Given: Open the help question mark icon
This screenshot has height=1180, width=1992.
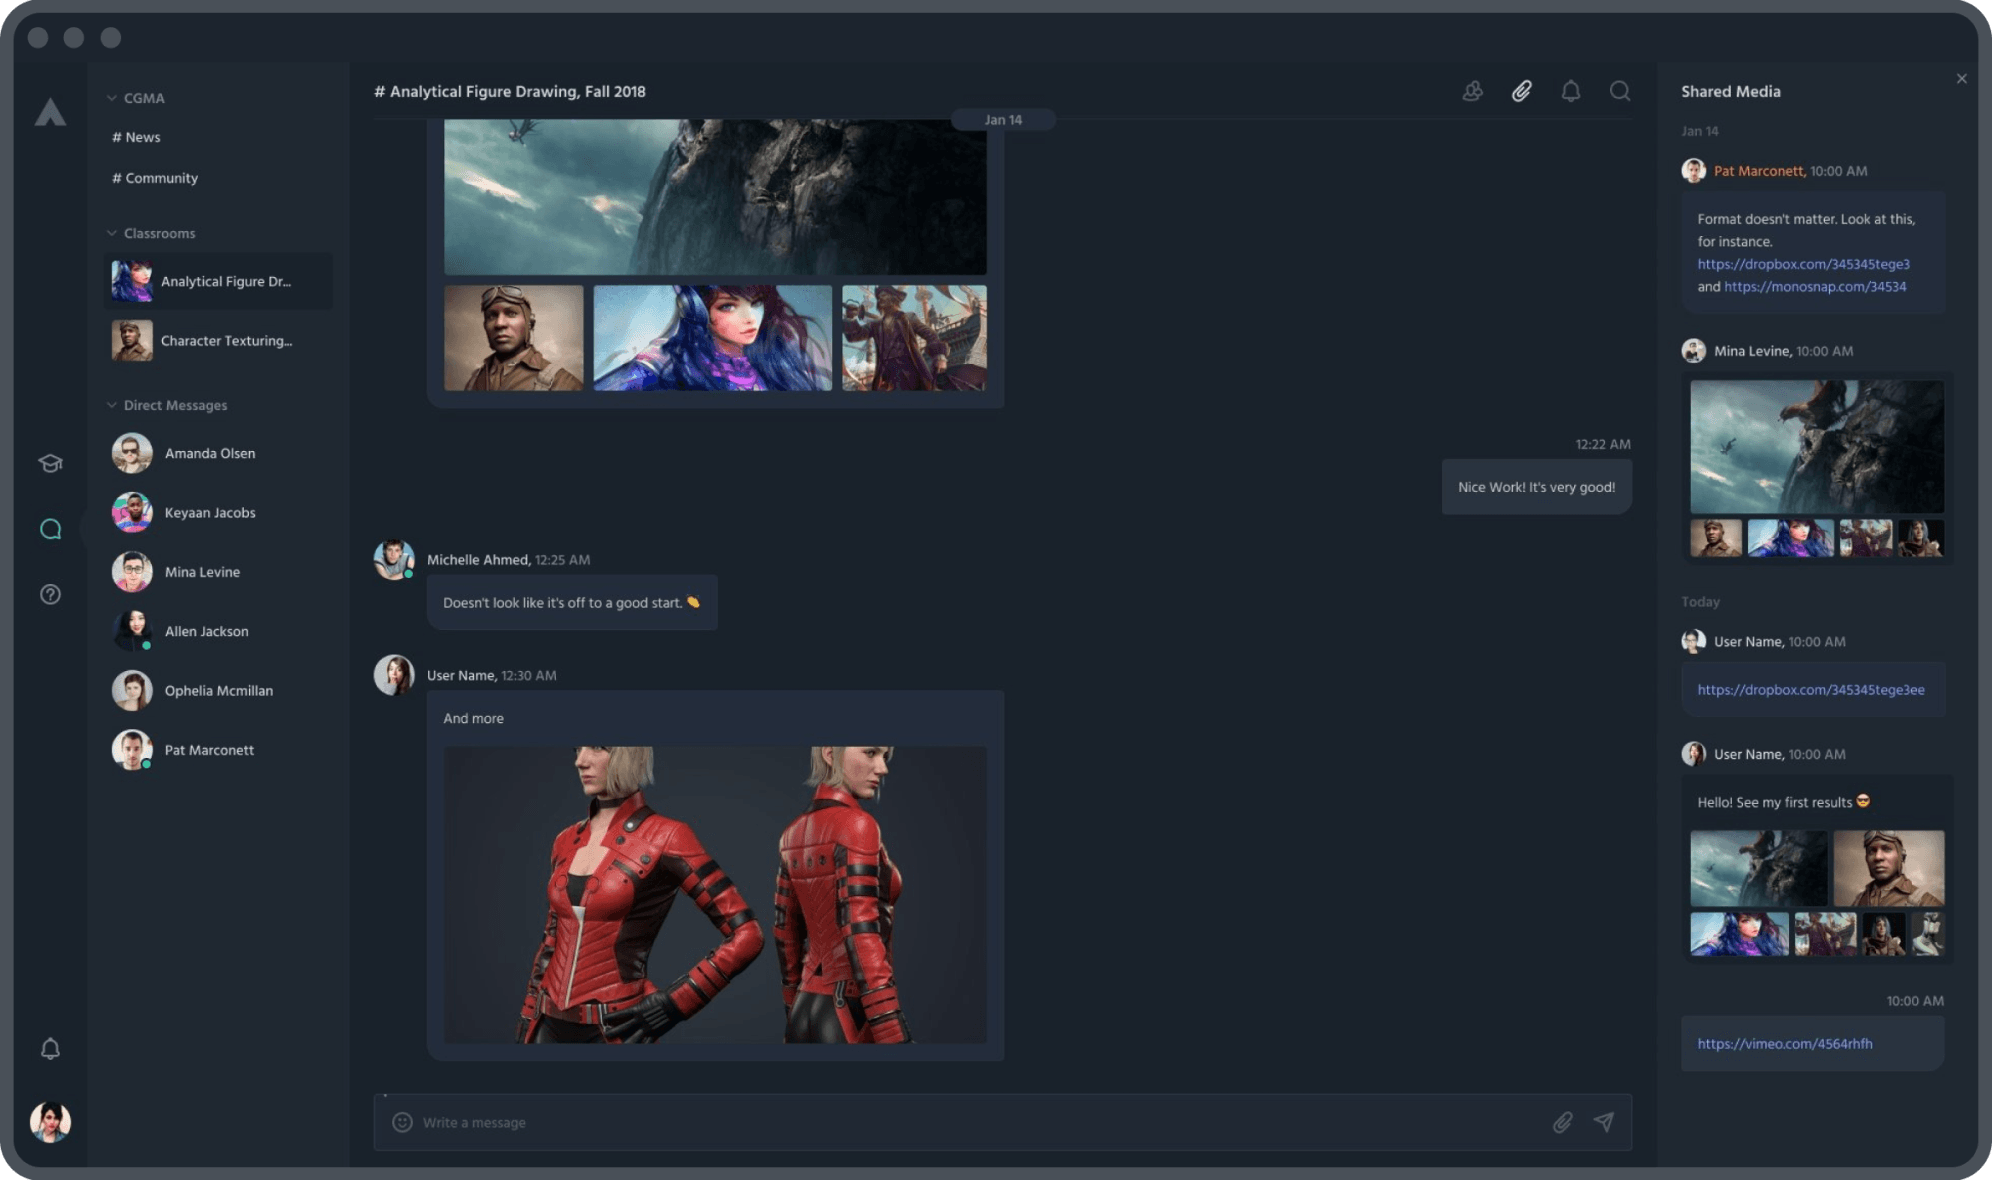Looking at the screenshot, I should [50, 594].
